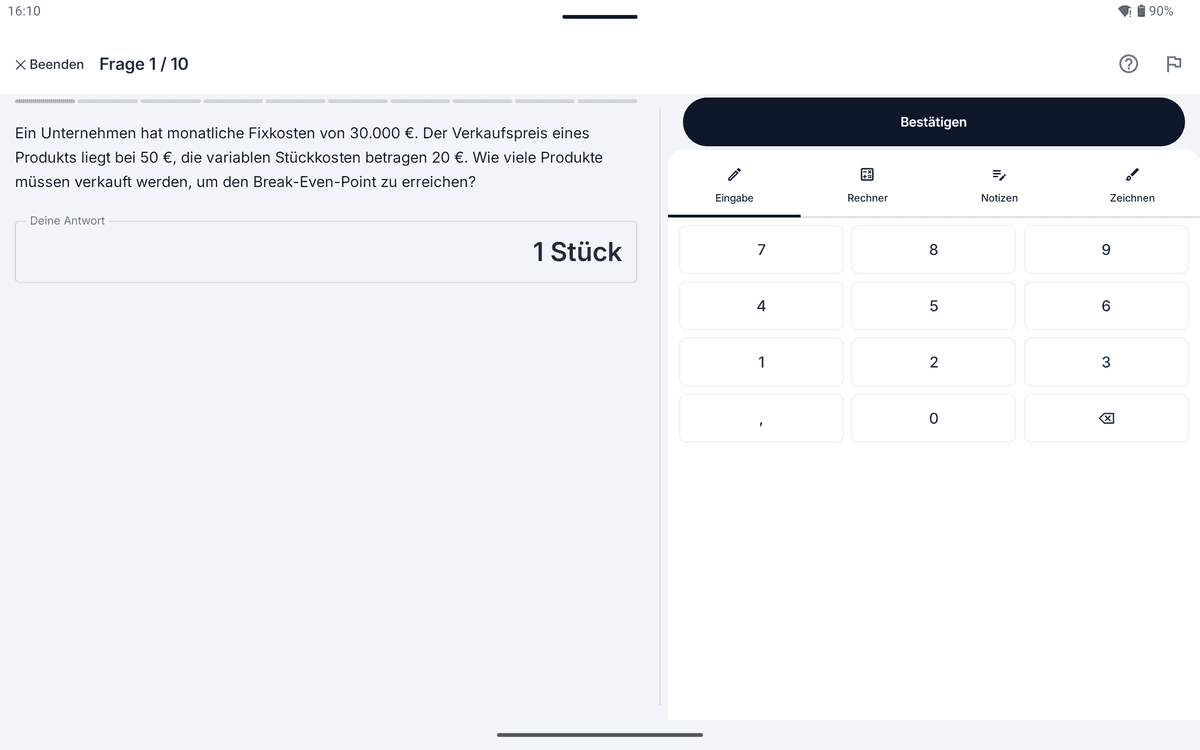Click the pencil icon above Eingabe
Image resolution: width=1200 pixels, height=750 pixels.
[x=734, y=174]
